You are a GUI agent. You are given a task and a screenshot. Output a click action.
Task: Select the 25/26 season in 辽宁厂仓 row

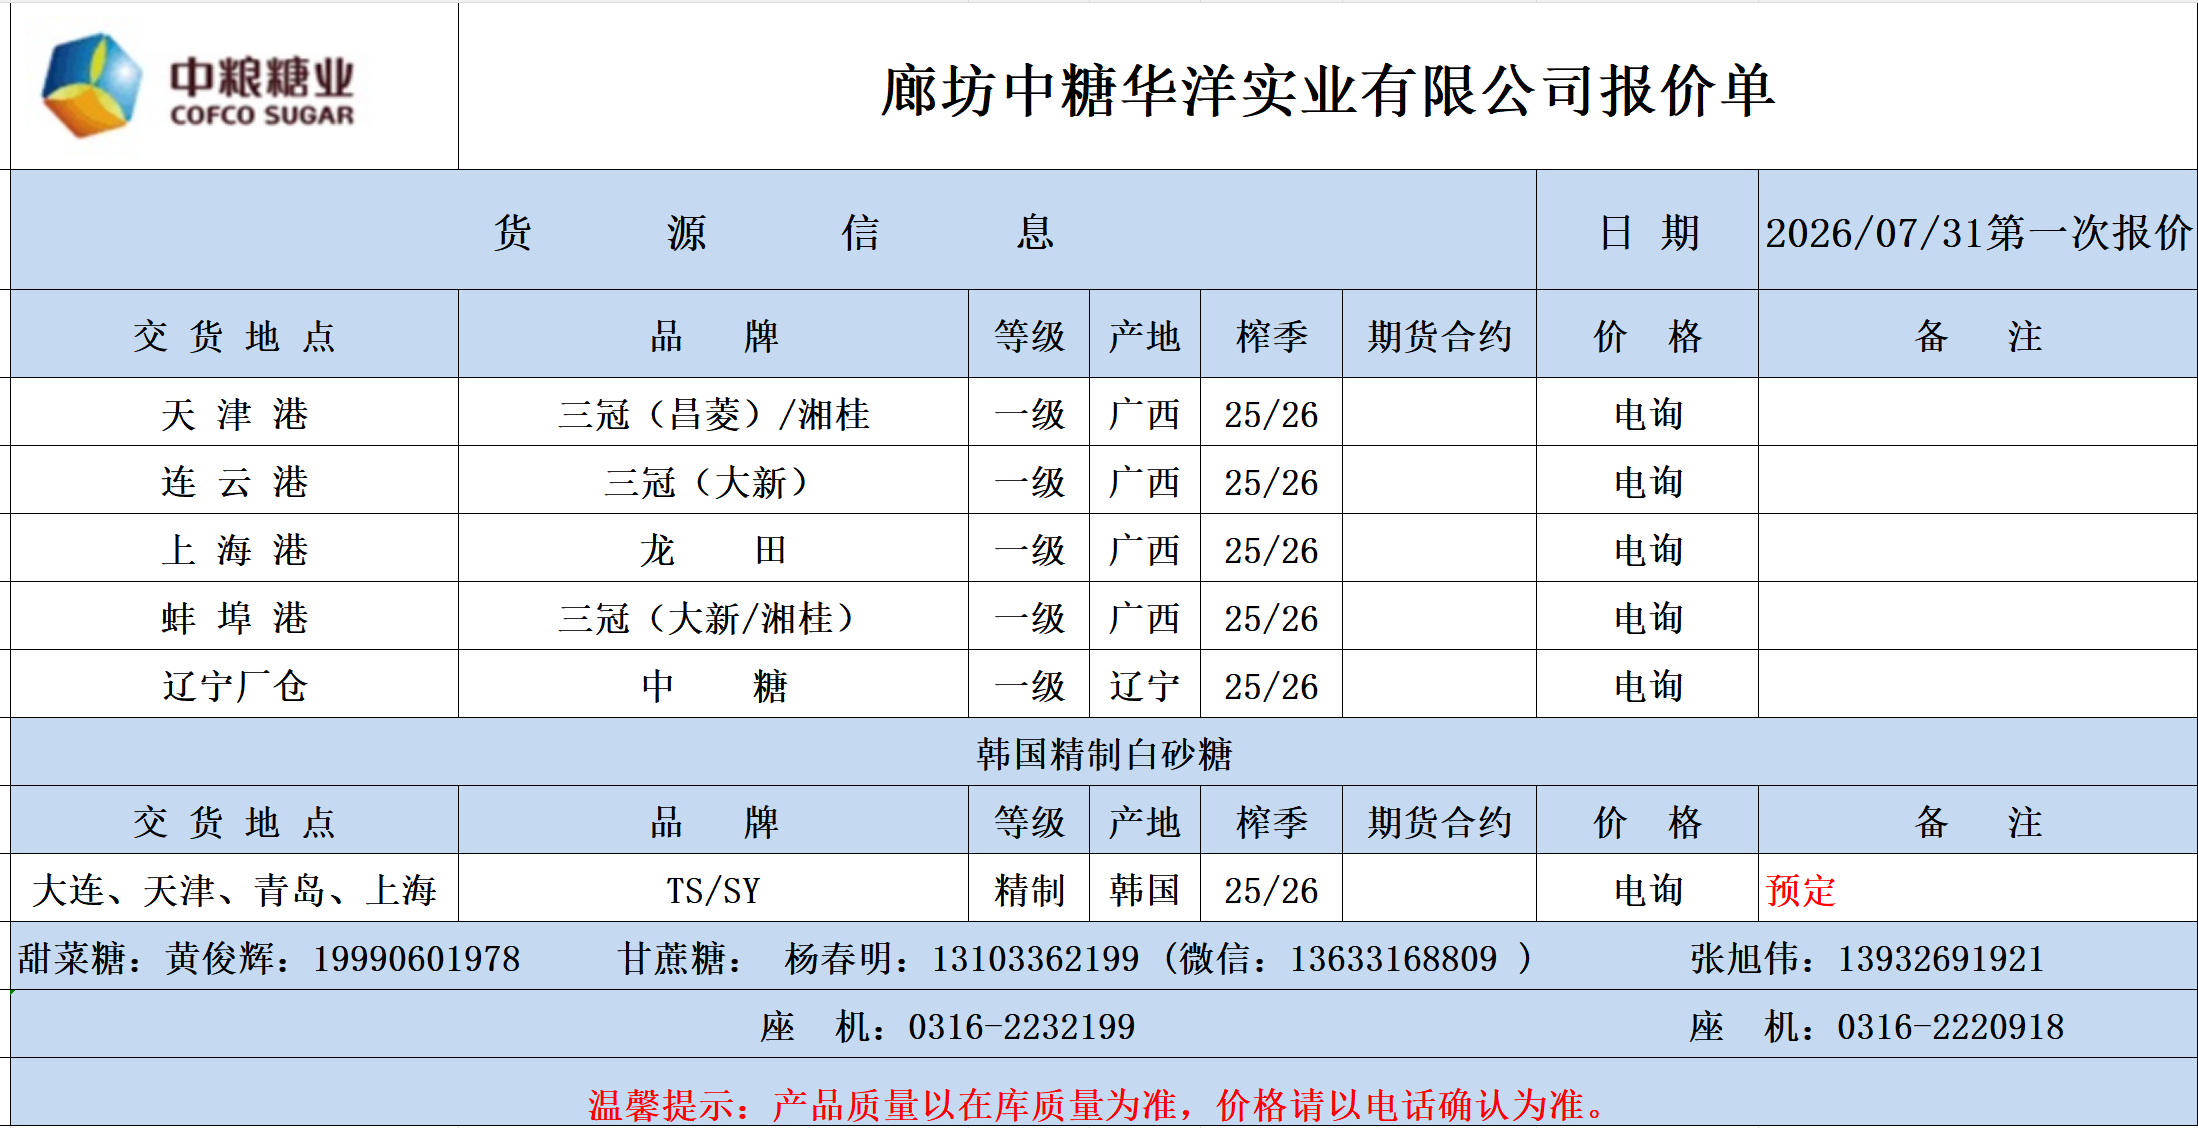(1271, 684)
